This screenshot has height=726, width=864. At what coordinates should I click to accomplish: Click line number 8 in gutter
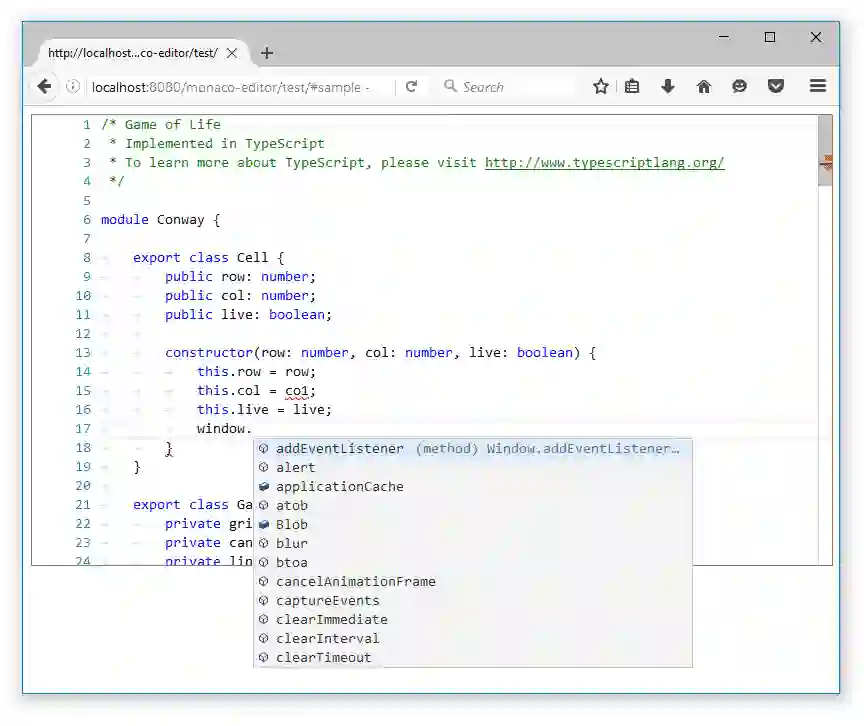tap(87, 258)
